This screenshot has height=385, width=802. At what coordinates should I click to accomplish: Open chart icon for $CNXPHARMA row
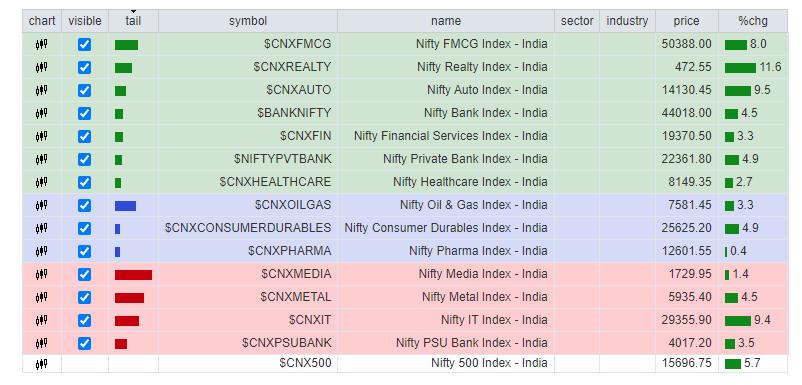pyautogui.click(x=41, y=252)
